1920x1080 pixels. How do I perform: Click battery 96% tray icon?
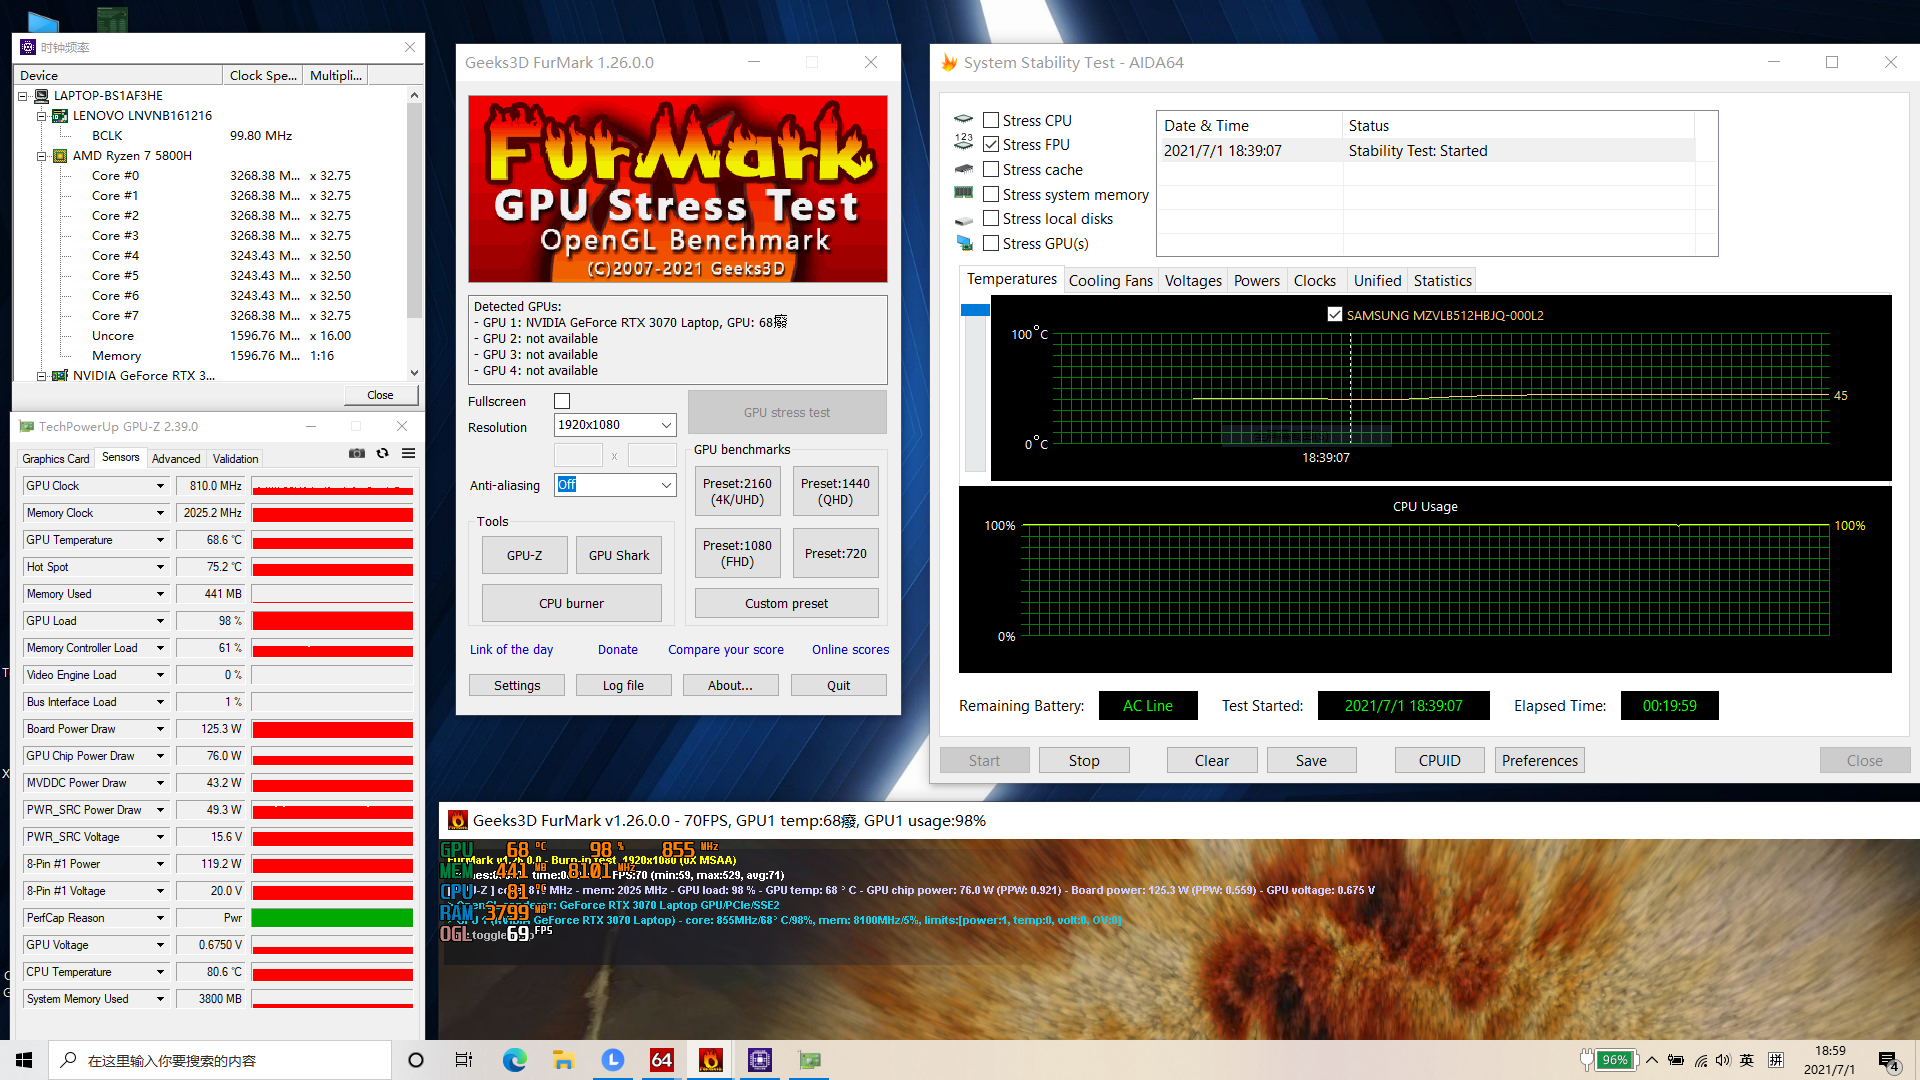(x=1609, y=1060)
